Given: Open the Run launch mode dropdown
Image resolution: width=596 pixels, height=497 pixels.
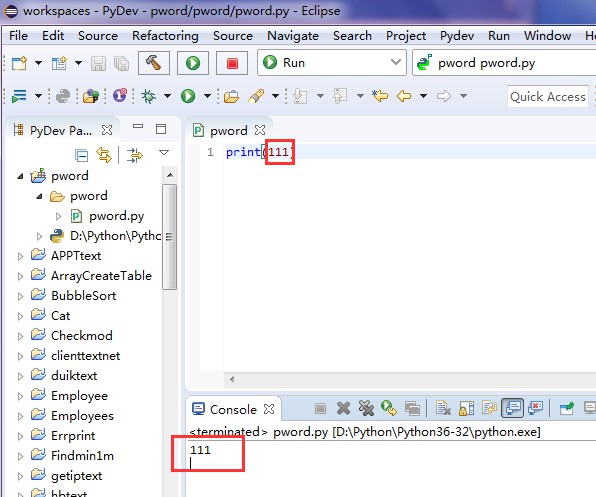Looking at the screenshot, I should [332, 62].
